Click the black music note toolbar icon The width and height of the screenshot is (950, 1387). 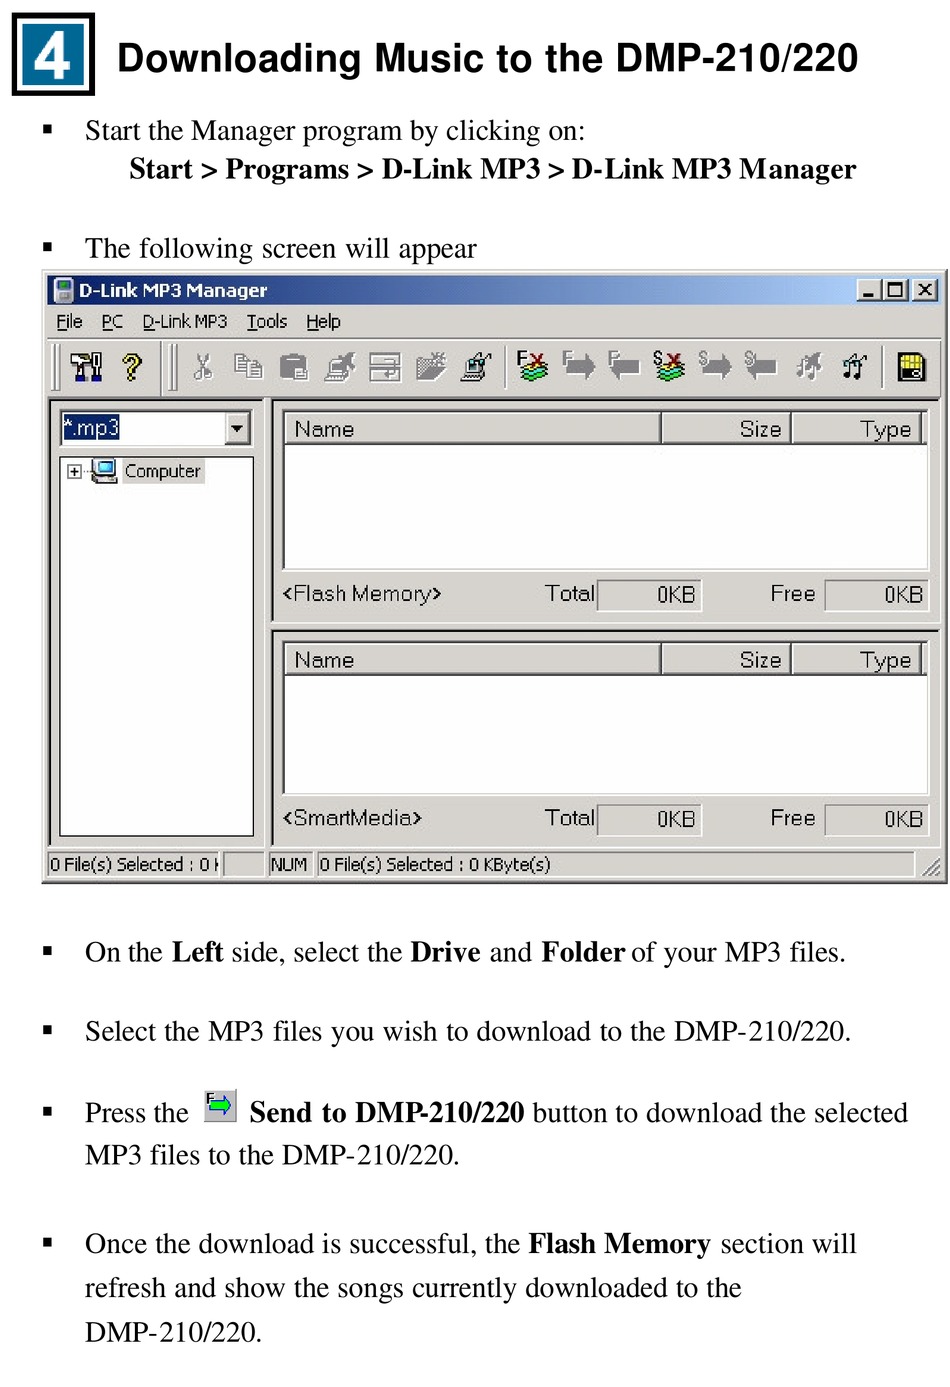[854, 367]
